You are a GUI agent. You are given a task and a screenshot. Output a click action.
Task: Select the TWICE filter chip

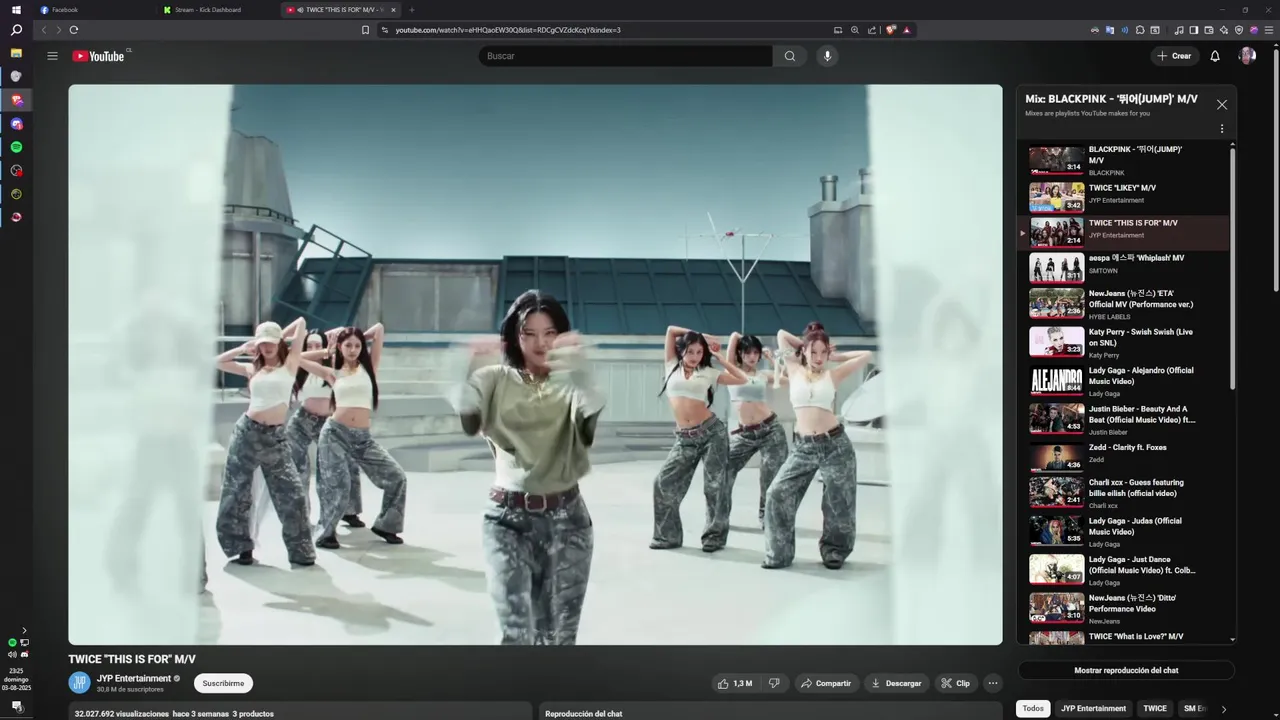(x=1155, y=708)
